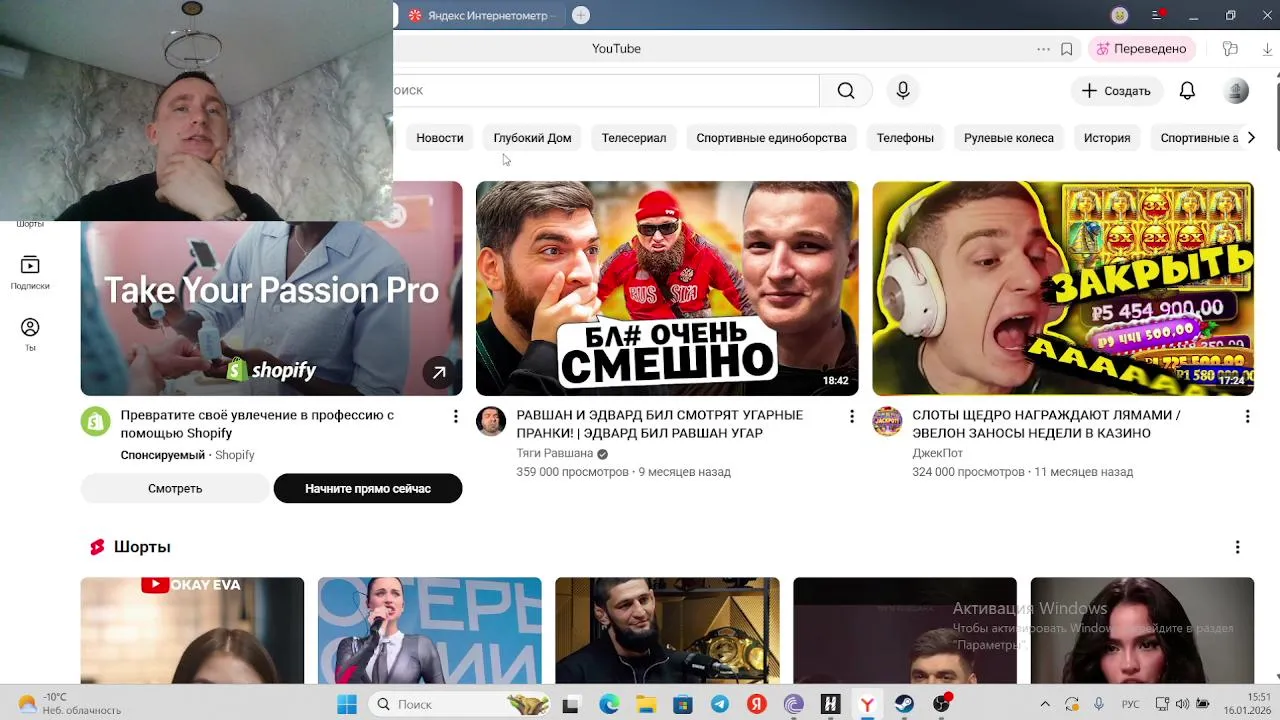This screenshot has height=720, width=1280.
Task: Open Steam from the taskbar
Action: pyautogui.click(x=904, y=704)
